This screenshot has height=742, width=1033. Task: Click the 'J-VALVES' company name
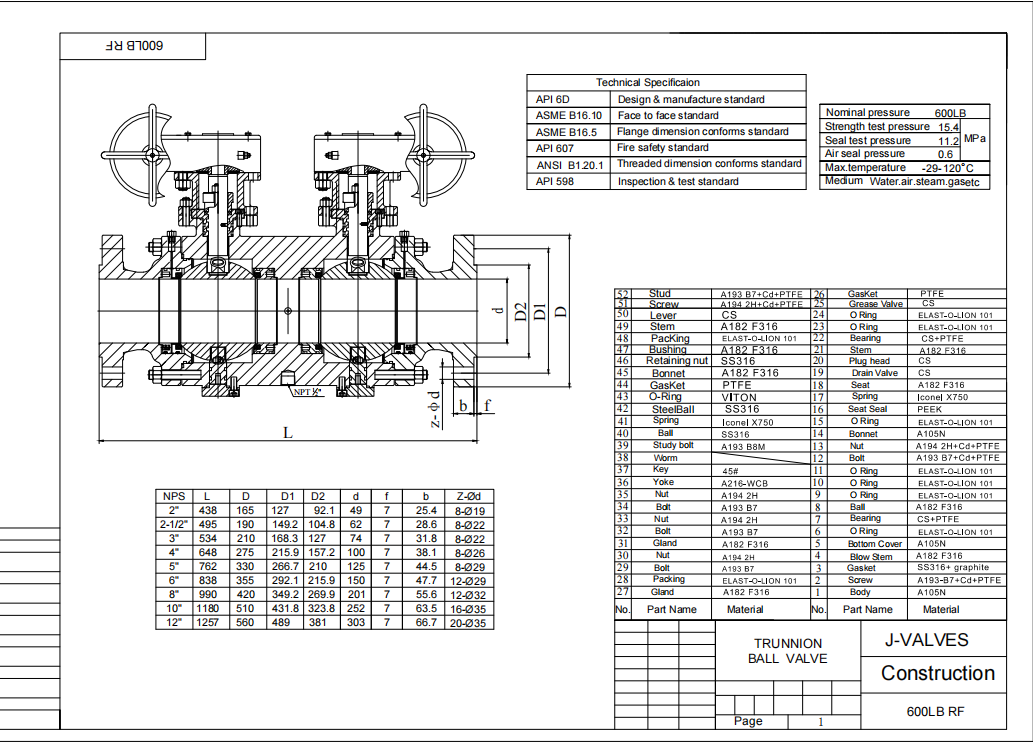[926, 641]
